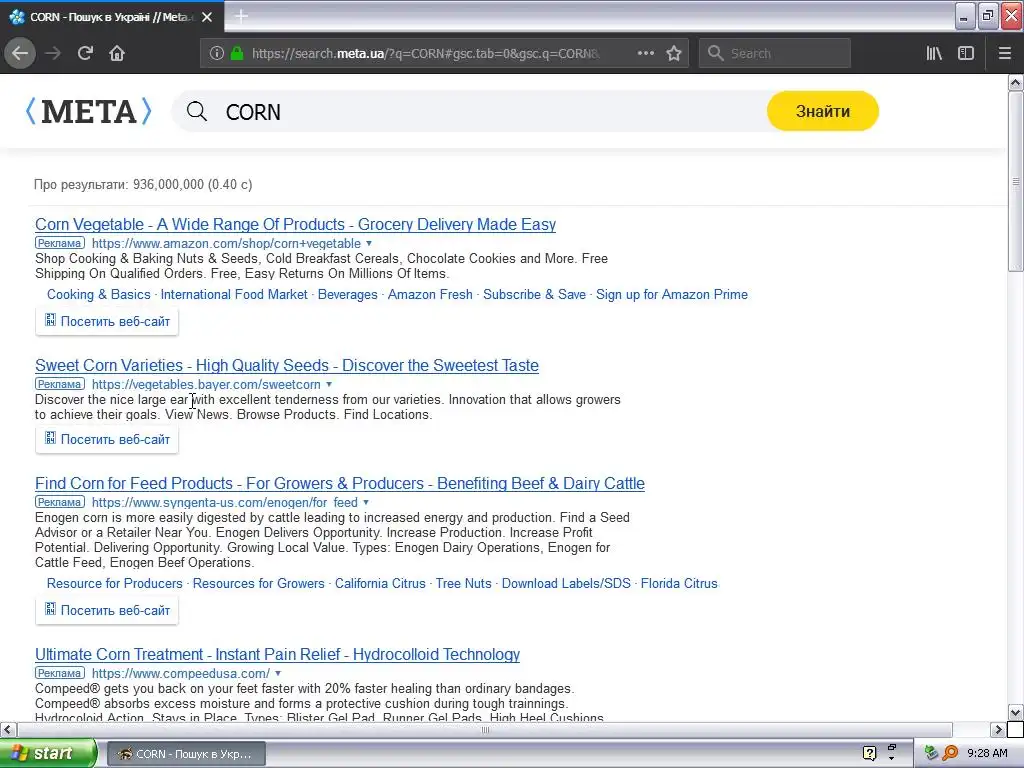Click the 9:28 AM taskbar clock
This screenshot has width=1024, height=768.
(987, 753)
